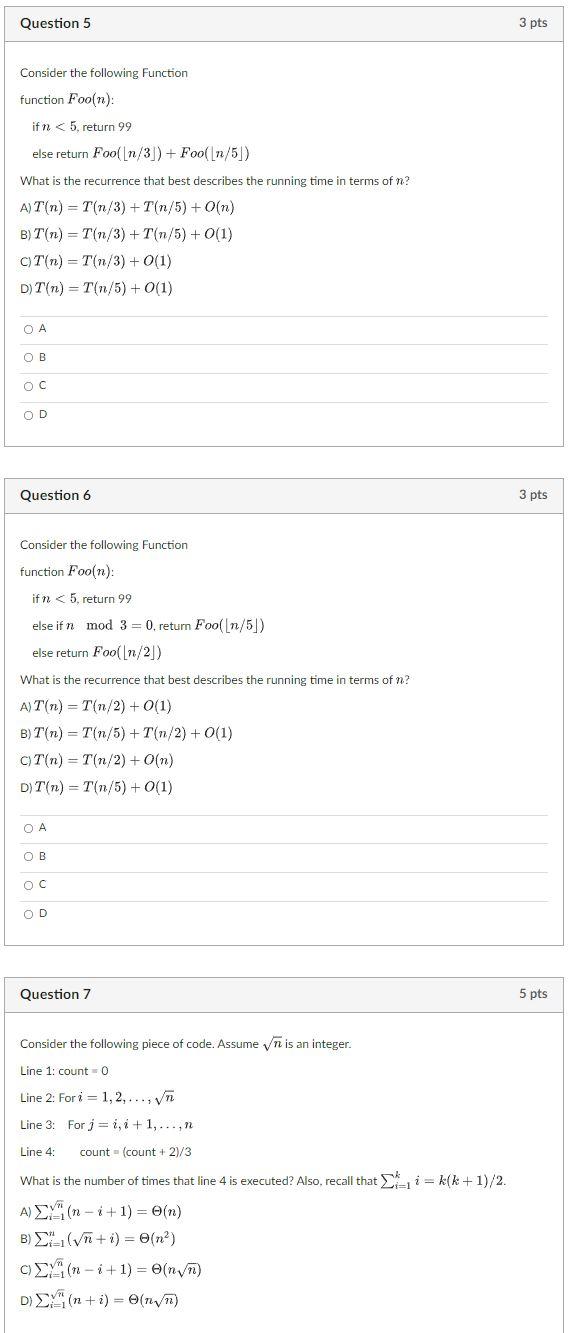Image resolution: width=580 pixels, height=1333 pixels.
Task: Click the 3 pts label on Question 5
Action: (530, 23)
